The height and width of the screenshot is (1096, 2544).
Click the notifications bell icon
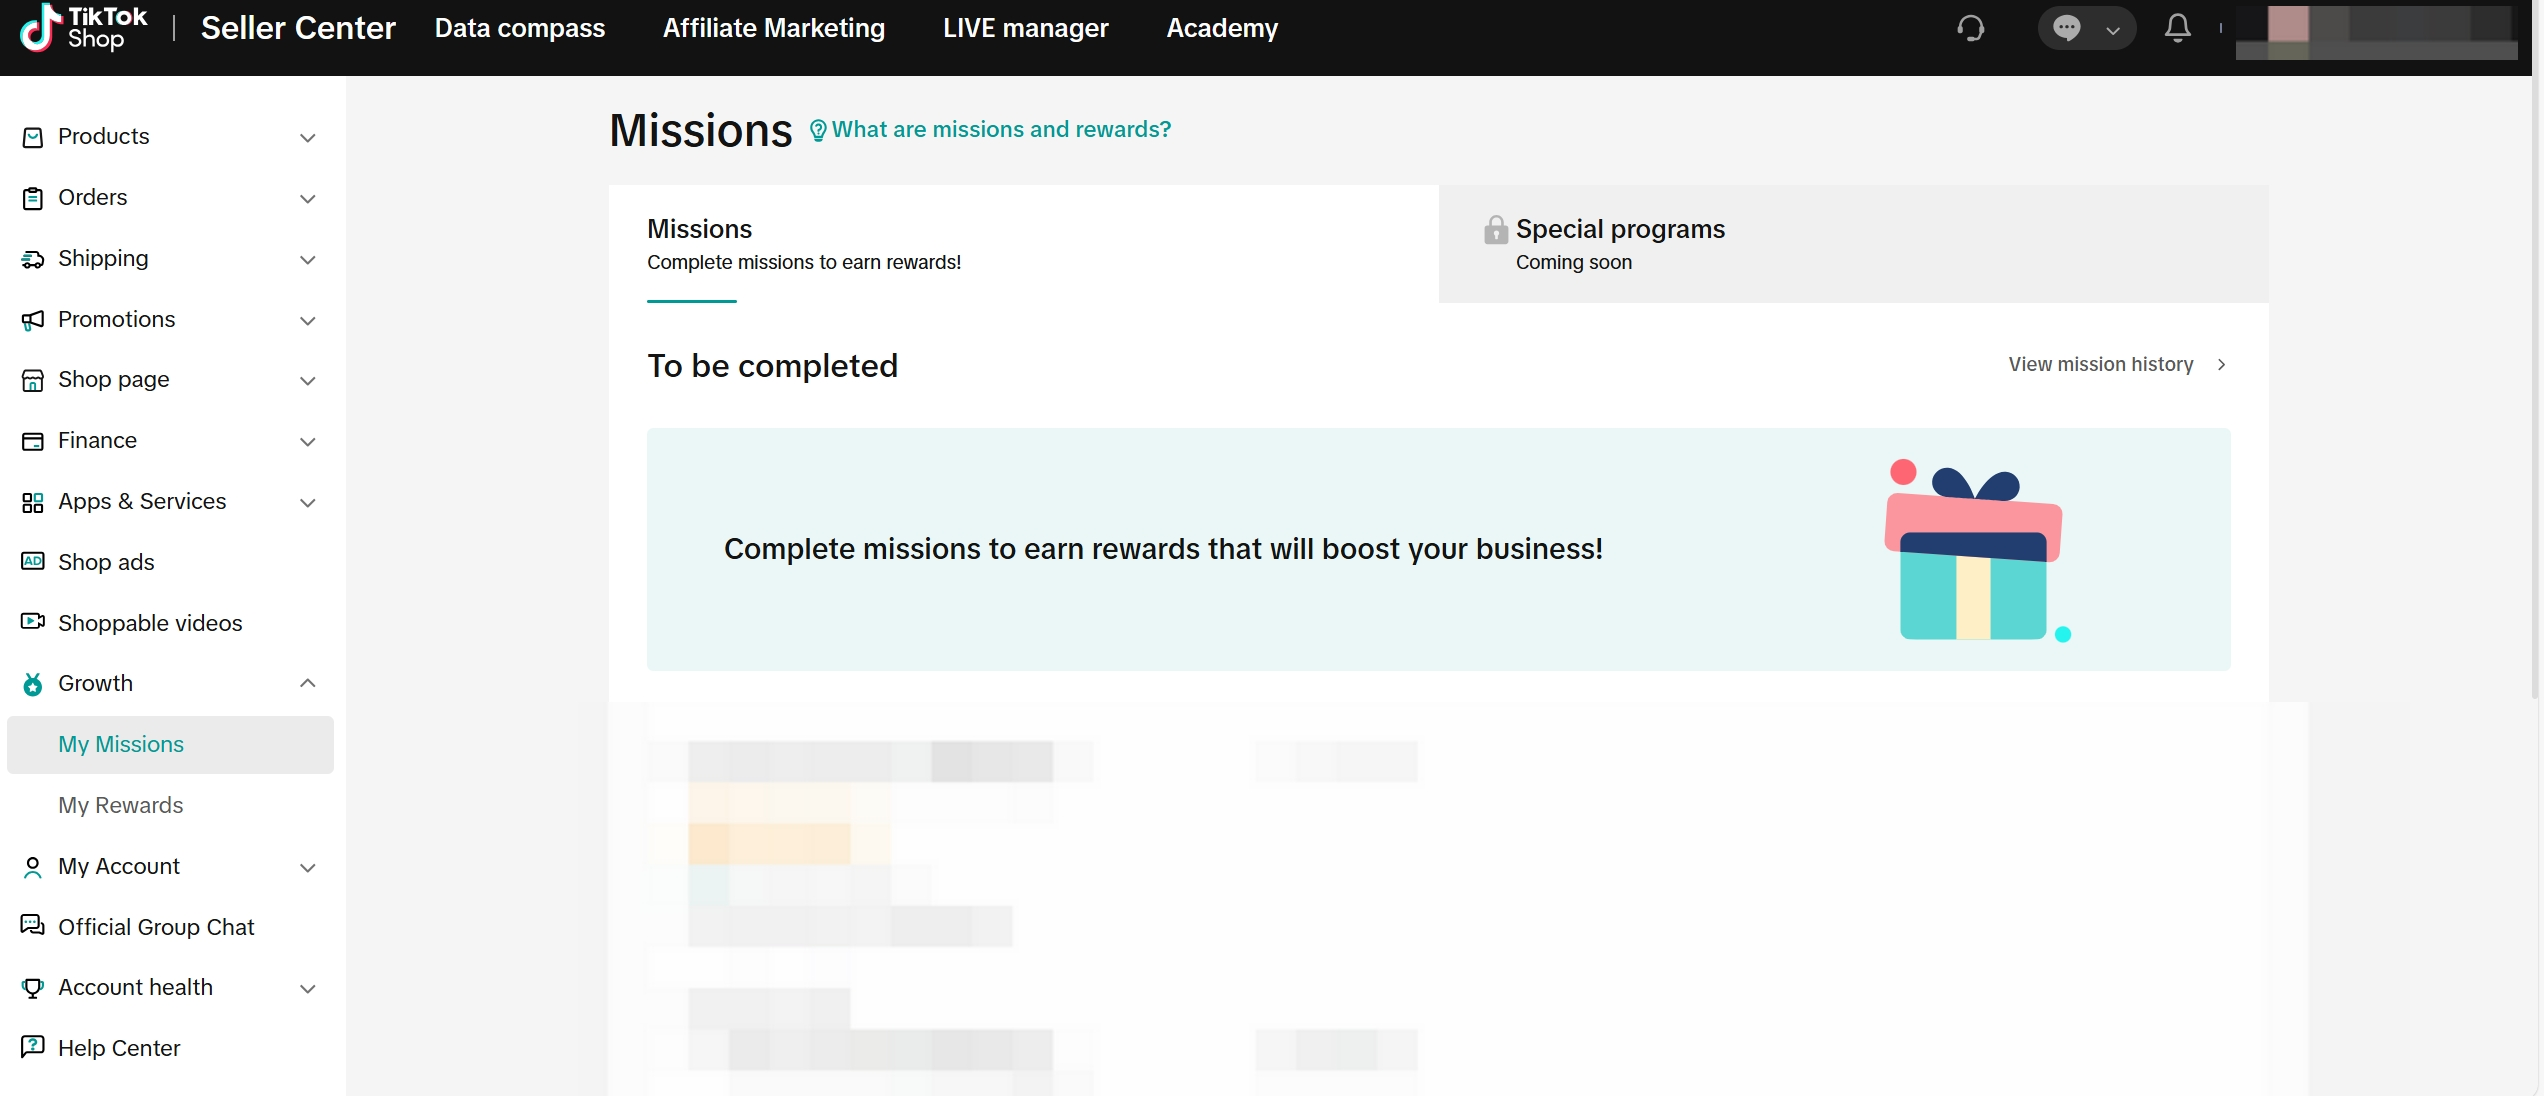2177,28
